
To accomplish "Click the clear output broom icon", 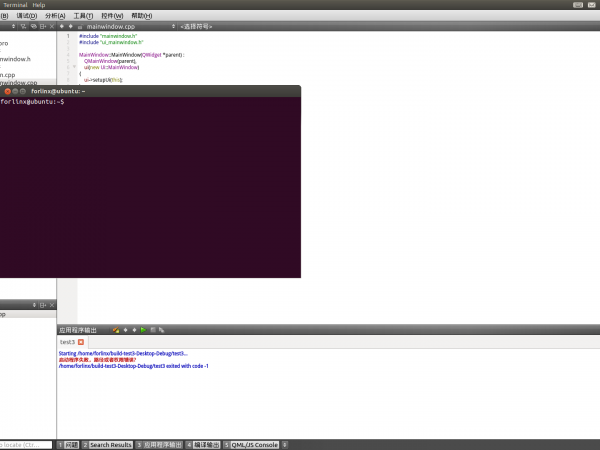I will click(x=117, y=329).
